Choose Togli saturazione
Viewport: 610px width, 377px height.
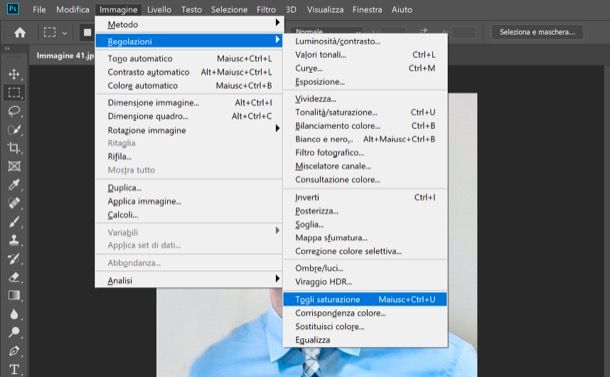click(x=365, y=299)
